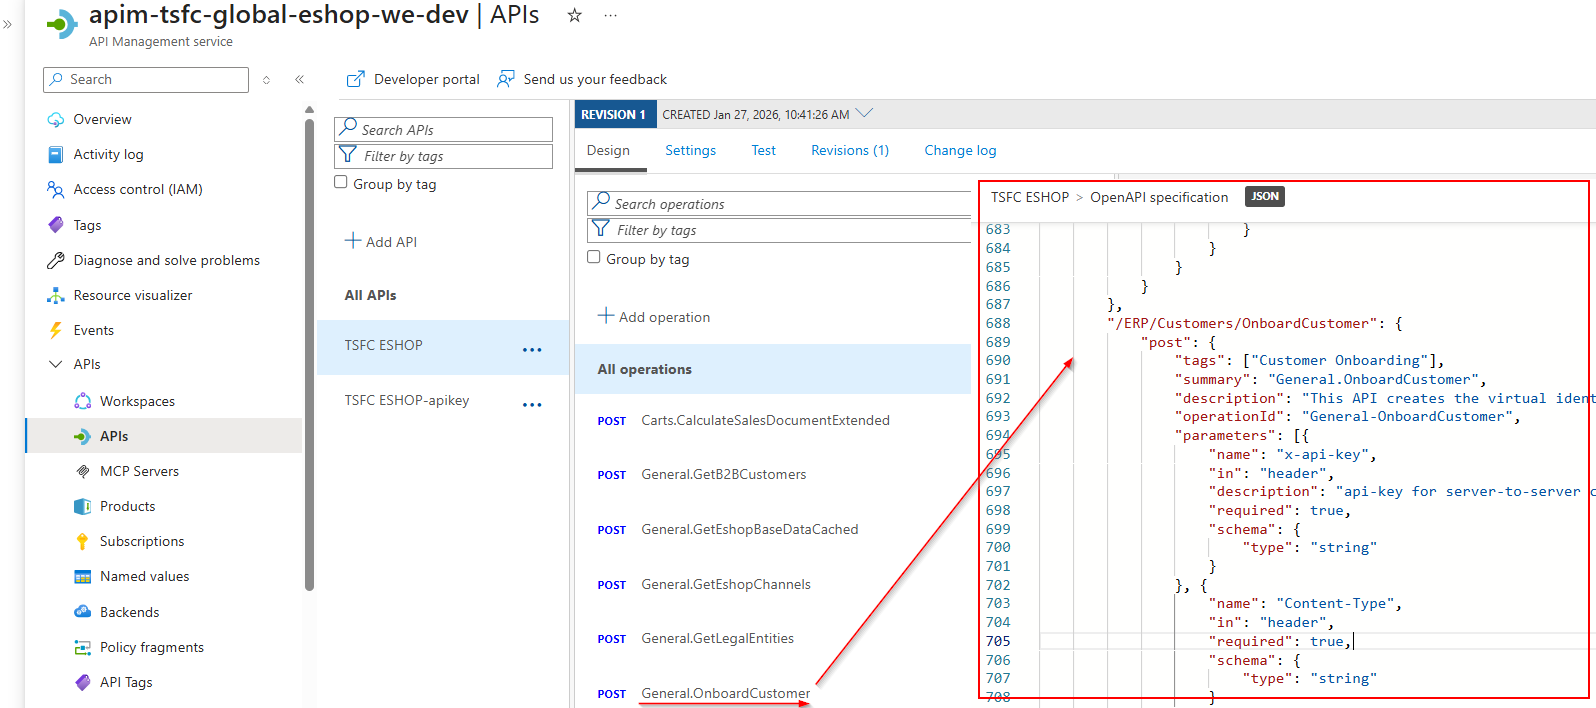Viewport: 1596px width, 708px height.
Task: Open the Change log tab
Action: click(960, 151)
